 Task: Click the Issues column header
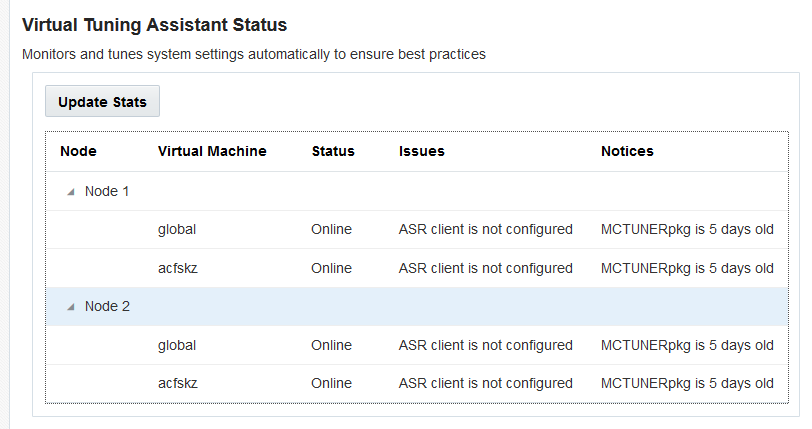(x=421, y=151)
